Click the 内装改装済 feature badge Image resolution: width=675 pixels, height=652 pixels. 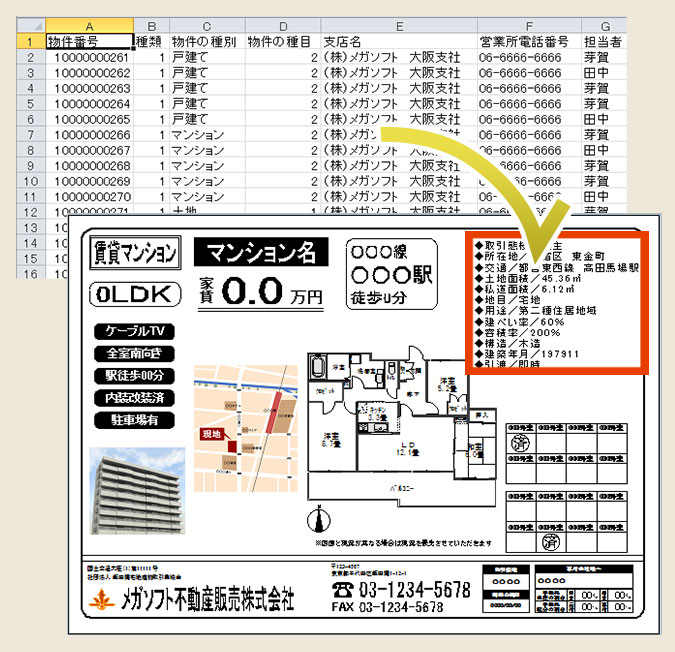pyautogui.click(x=128, y=398)
